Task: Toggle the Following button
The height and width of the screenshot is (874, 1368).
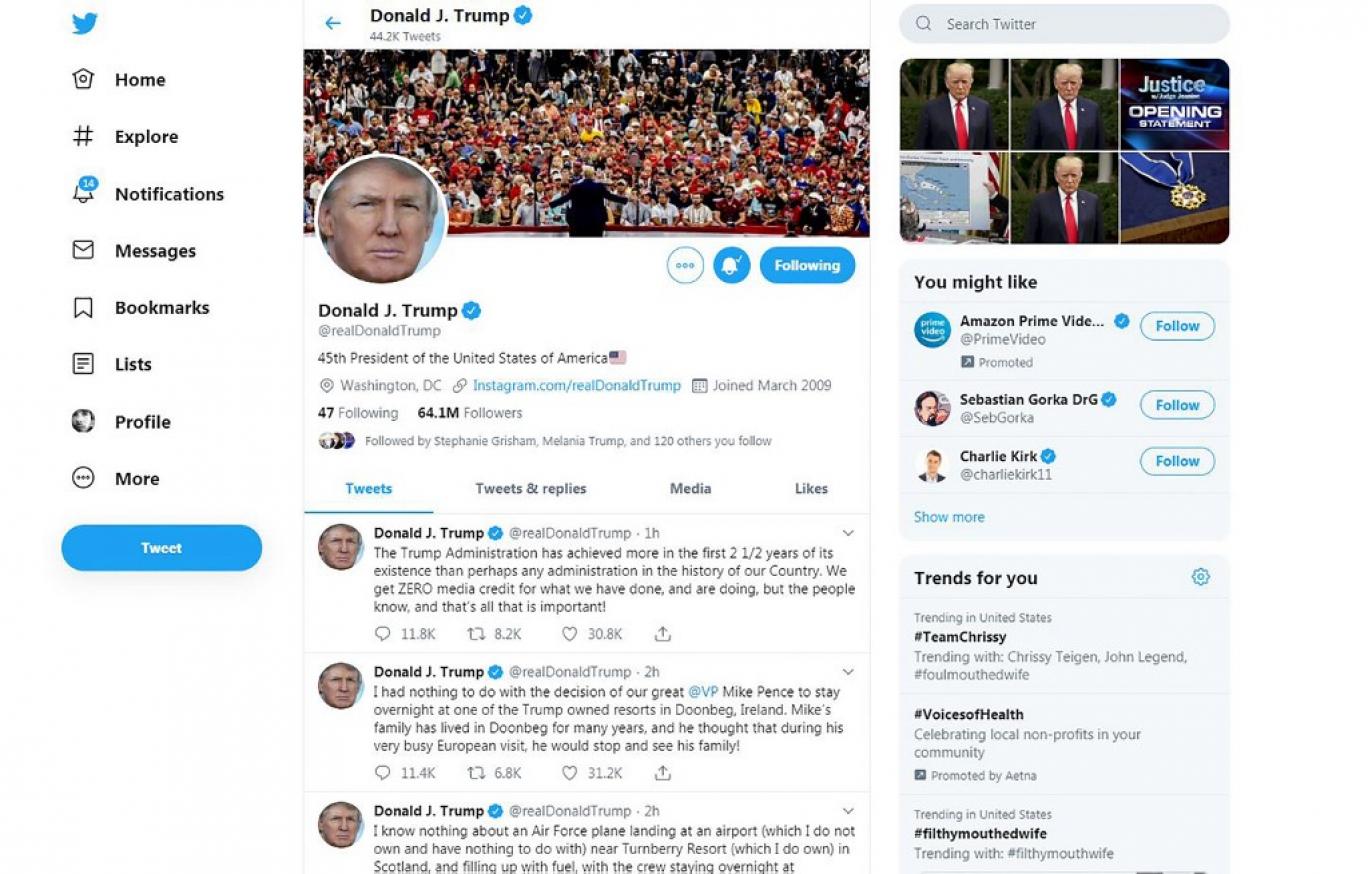Action: tap(807, 265)
